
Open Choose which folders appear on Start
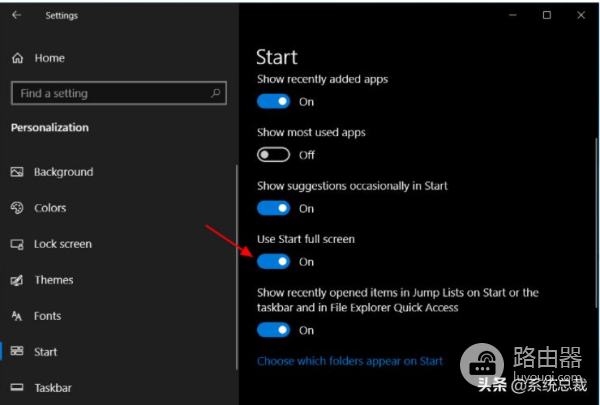click(349, 361)
